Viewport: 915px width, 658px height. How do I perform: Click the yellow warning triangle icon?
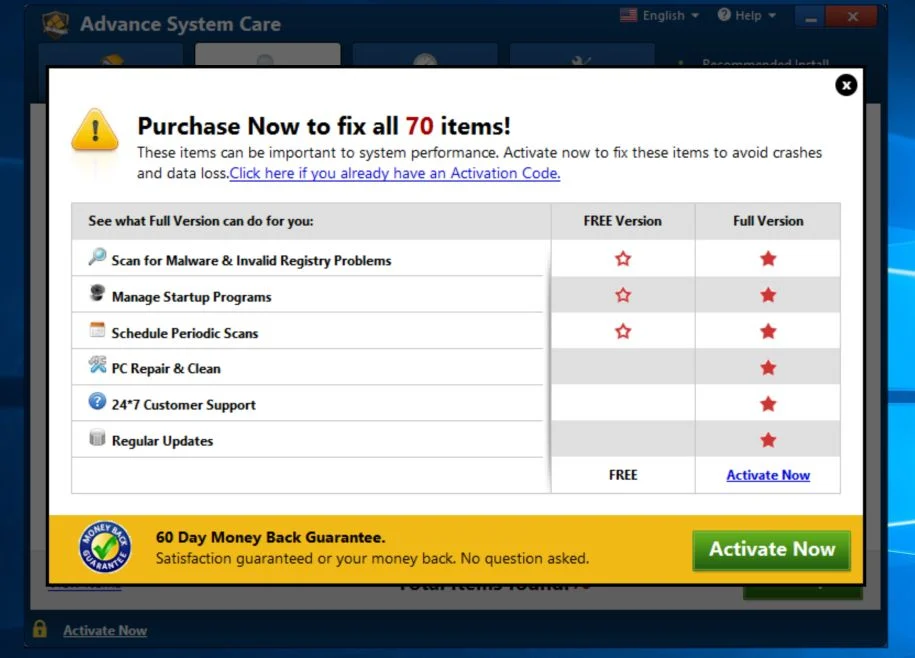click(x=95, y=130)
